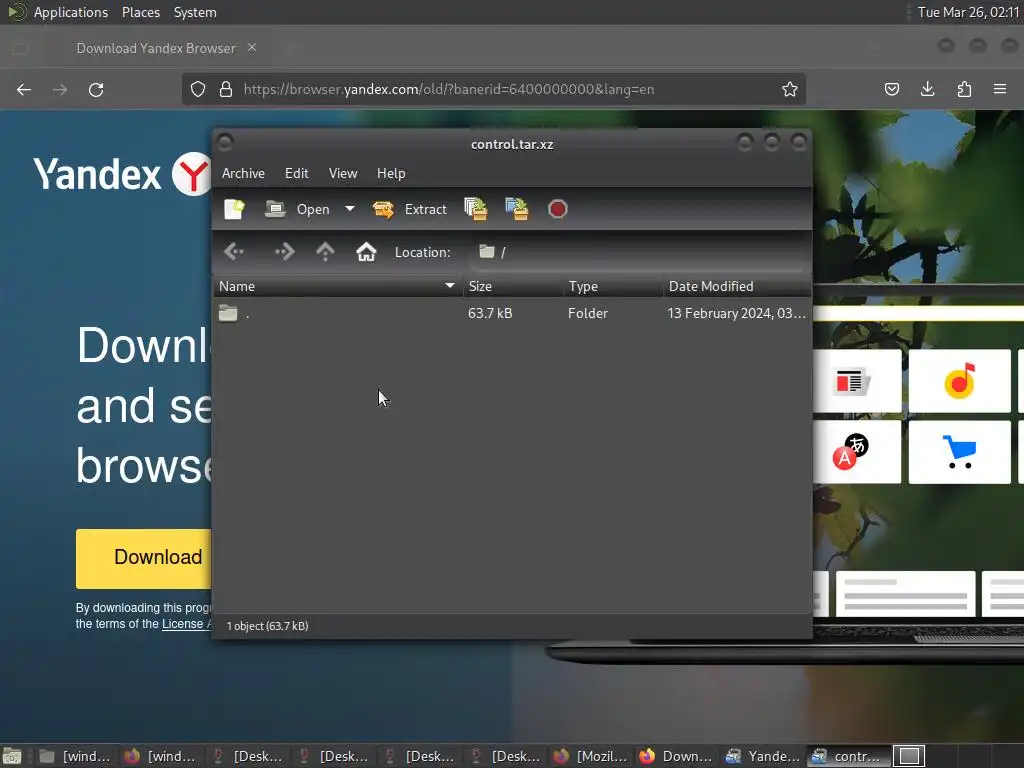Save page to Pocket icon
This screenshot has height=768, width=1024.
point(891,89)
